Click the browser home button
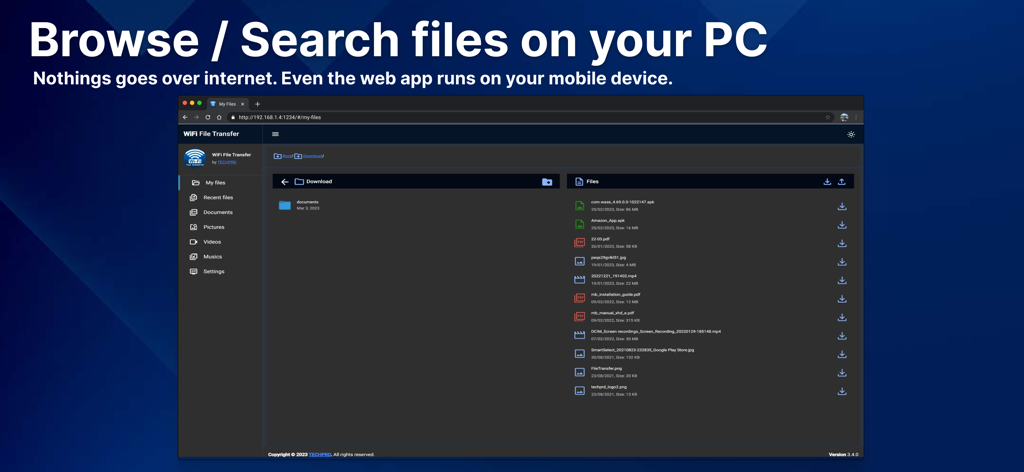This screenshot has width=1024, height=472. [x=219, y=118]
